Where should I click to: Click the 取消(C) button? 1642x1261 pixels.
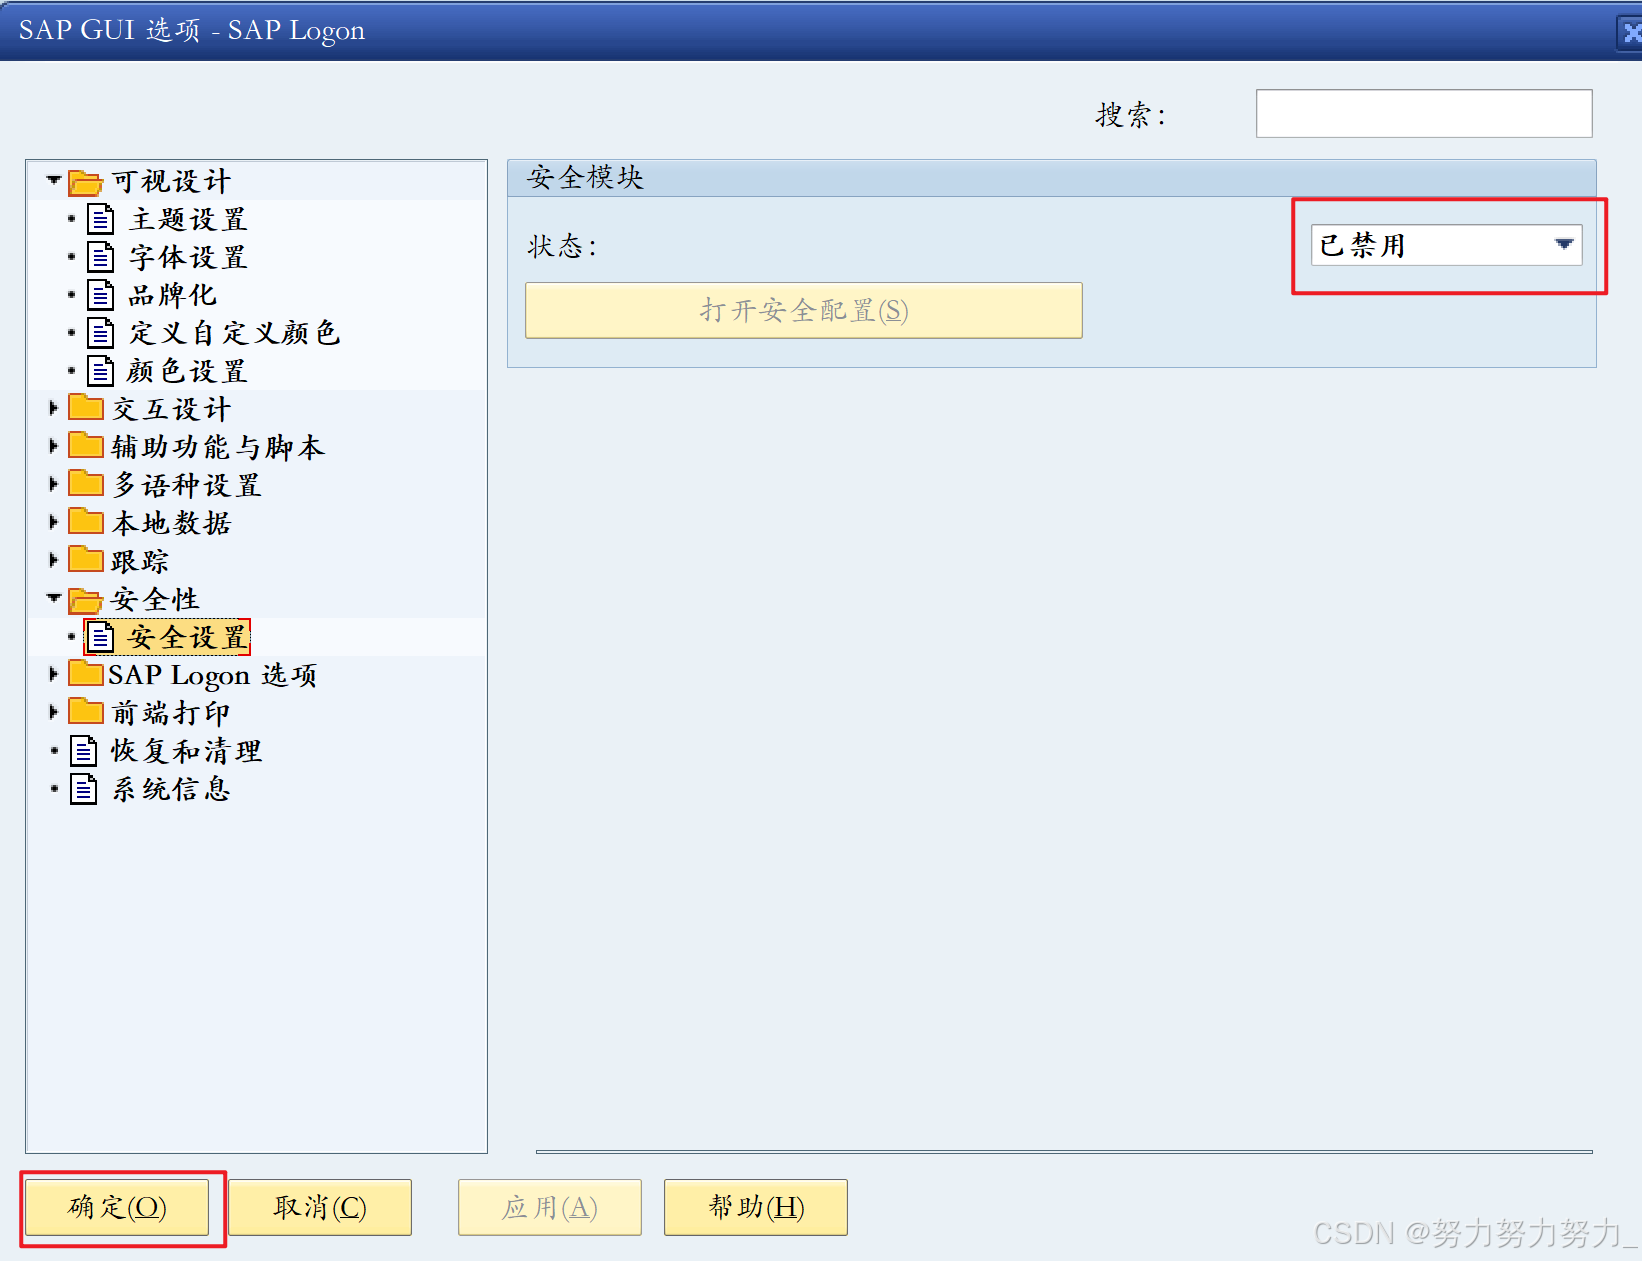(x=320, y=1207)
